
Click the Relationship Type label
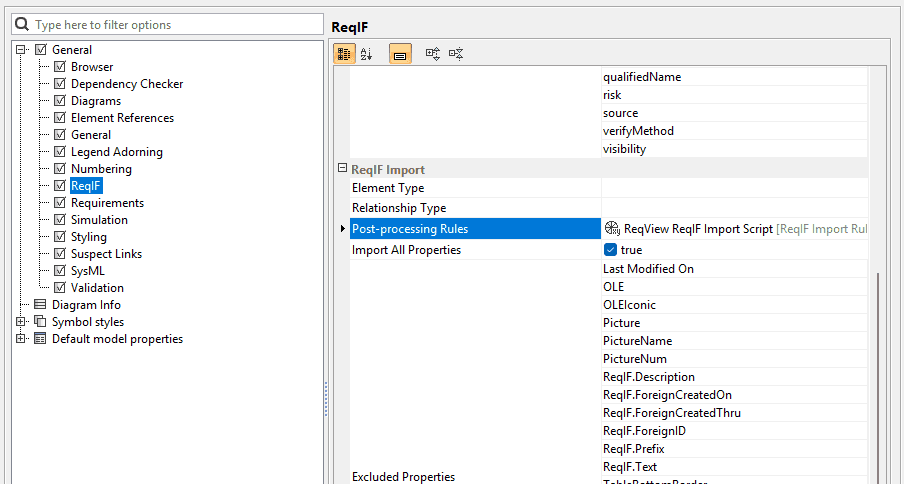click(399, 207)
